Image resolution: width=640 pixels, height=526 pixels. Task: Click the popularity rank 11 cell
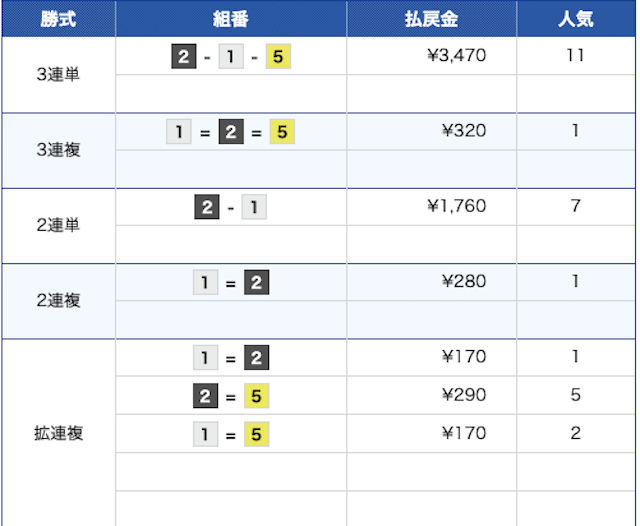click(x=575, y=56)
